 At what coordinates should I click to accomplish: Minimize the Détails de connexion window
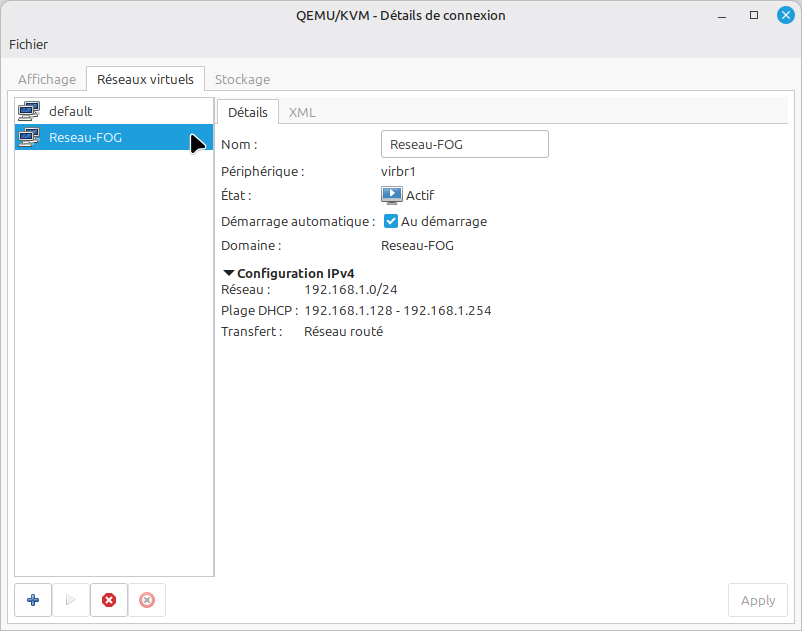pyautogui.click(x=722, y=15)
